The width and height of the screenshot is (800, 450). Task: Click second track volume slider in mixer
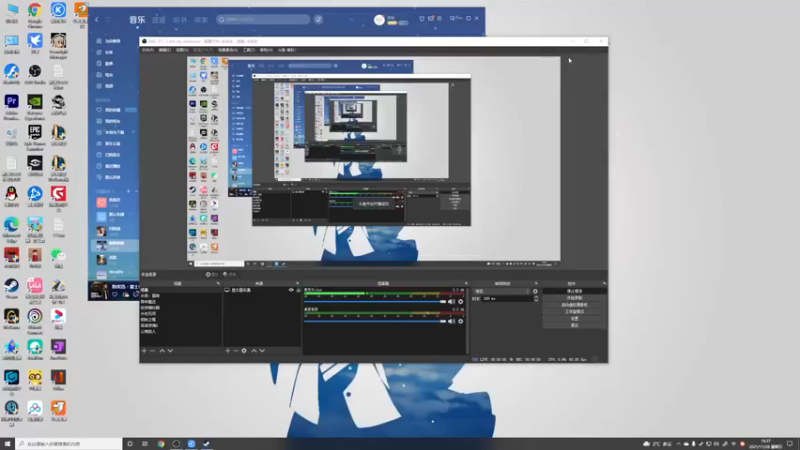tap(375, 321)
